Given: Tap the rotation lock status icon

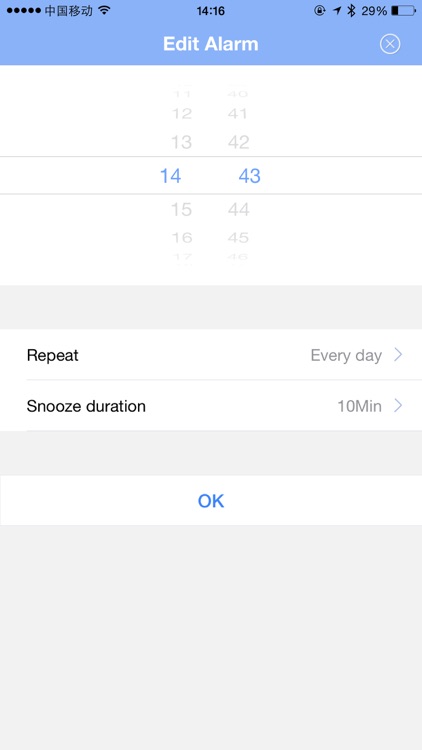Looking at the screenshot, I should point(320,10).
